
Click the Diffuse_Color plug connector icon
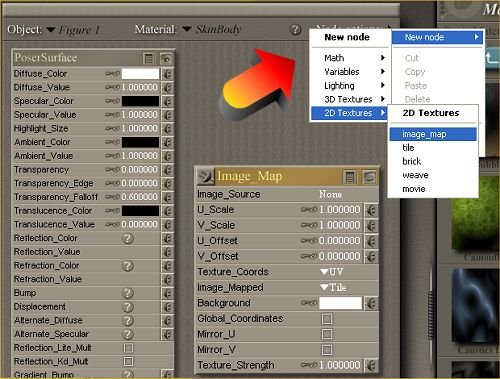click(167, 74)
